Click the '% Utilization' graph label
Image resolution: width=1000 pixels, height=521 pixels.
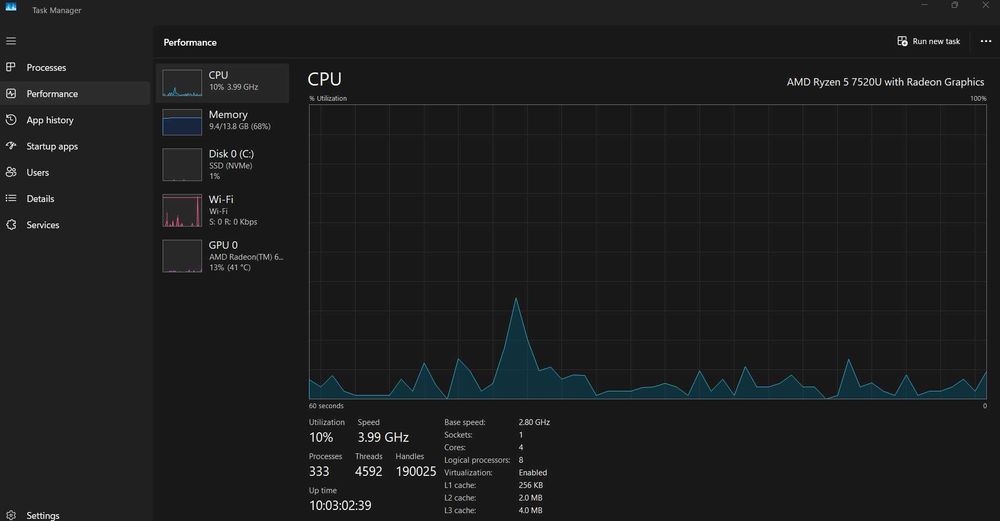point(328,98)
